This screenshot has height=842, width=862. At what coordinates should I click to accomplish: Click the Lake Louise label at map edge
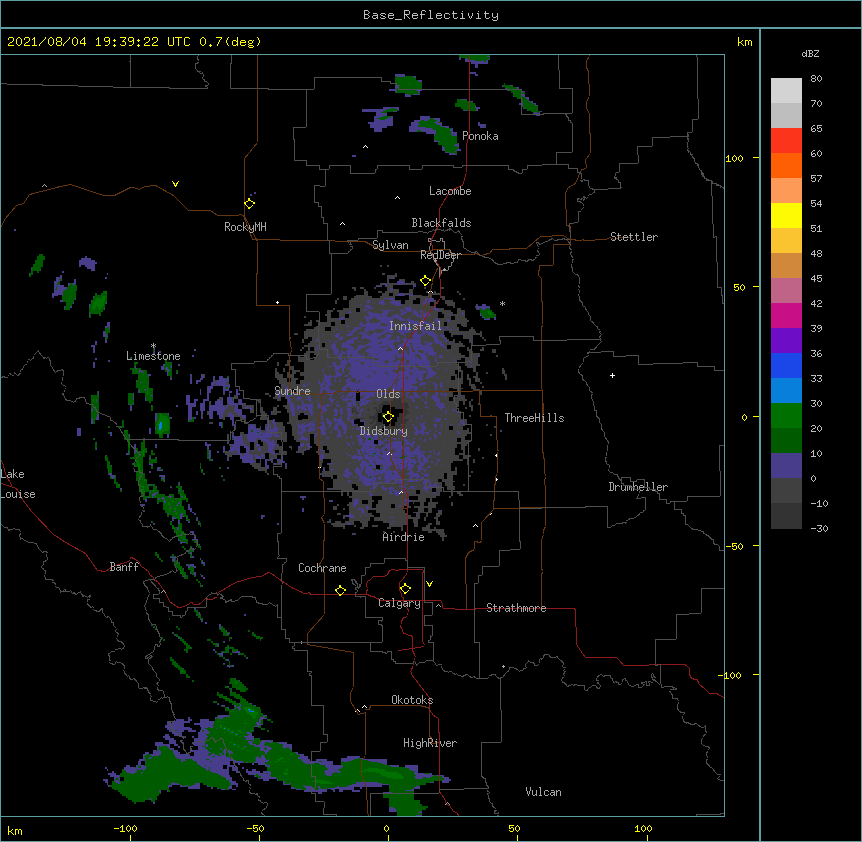tap(18, 484)
